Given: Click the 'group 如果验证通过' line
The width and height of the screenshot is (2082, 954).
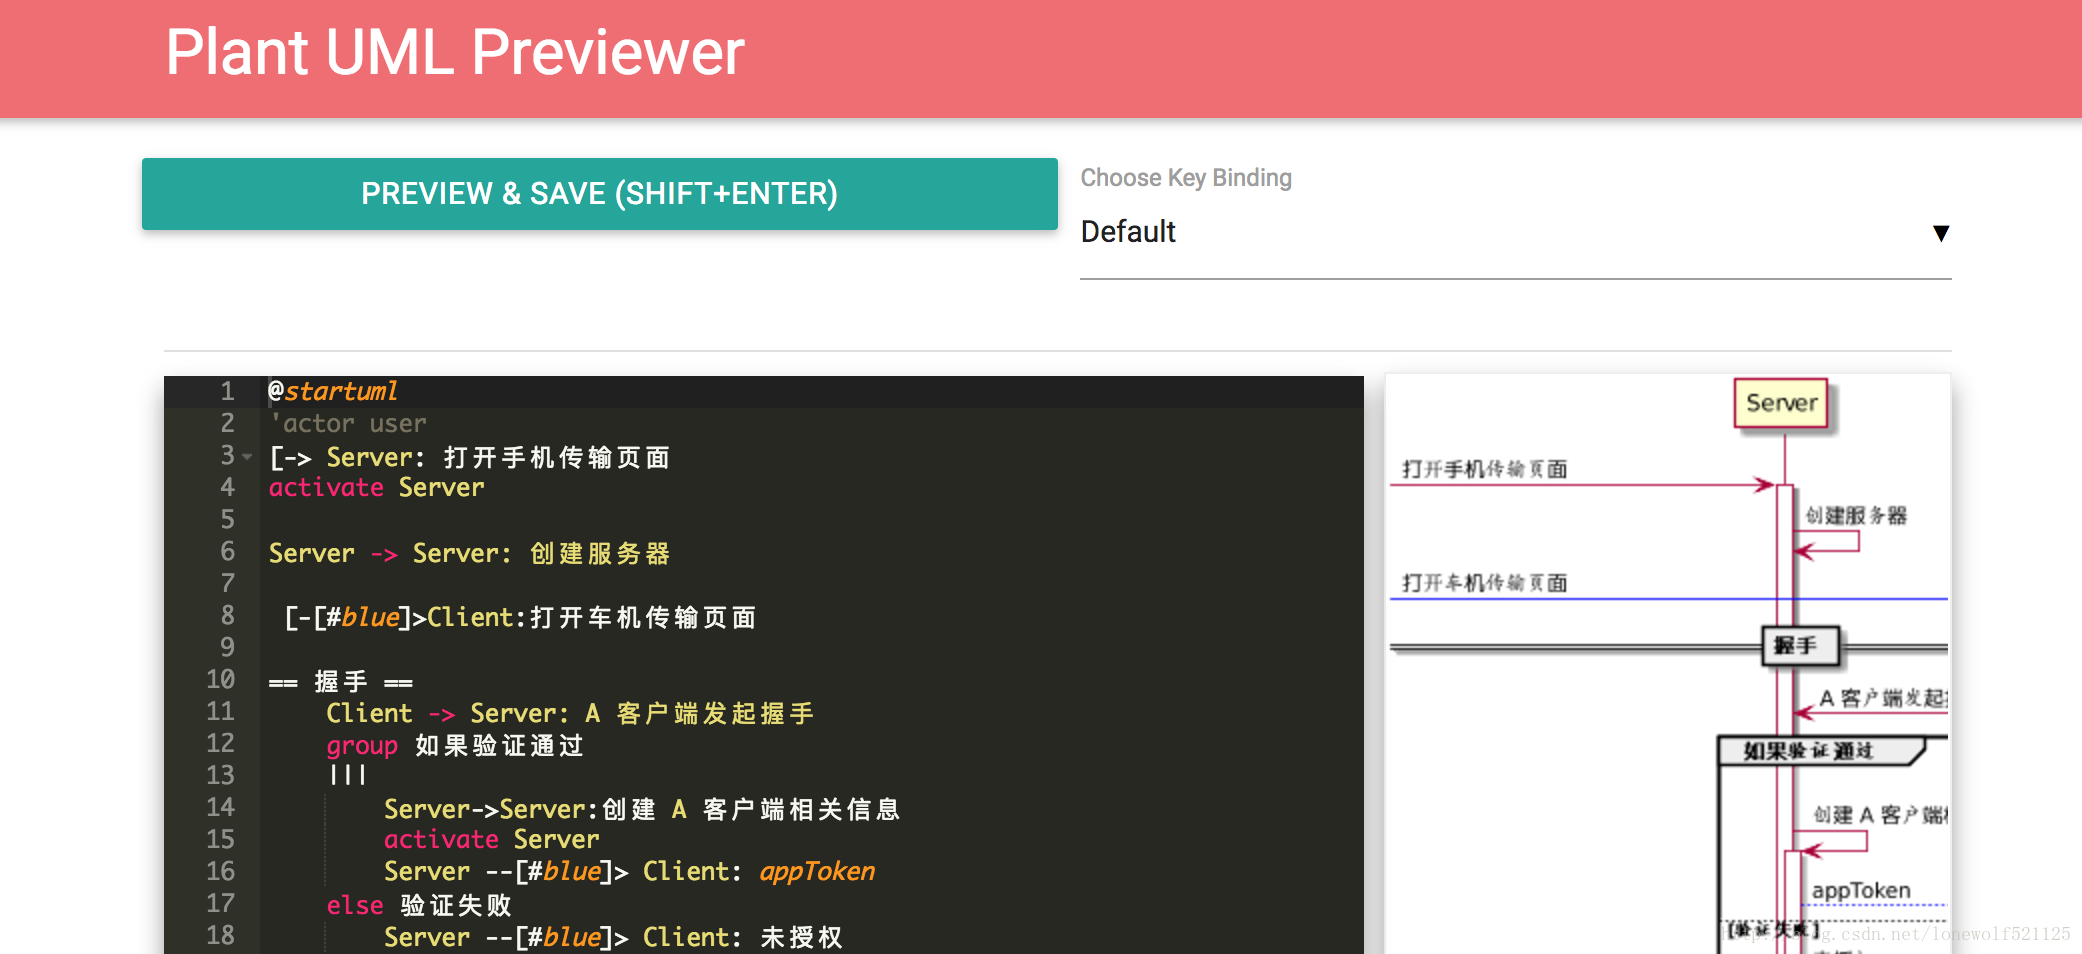Looking at the screenshot, I should [x=455, y=746].
